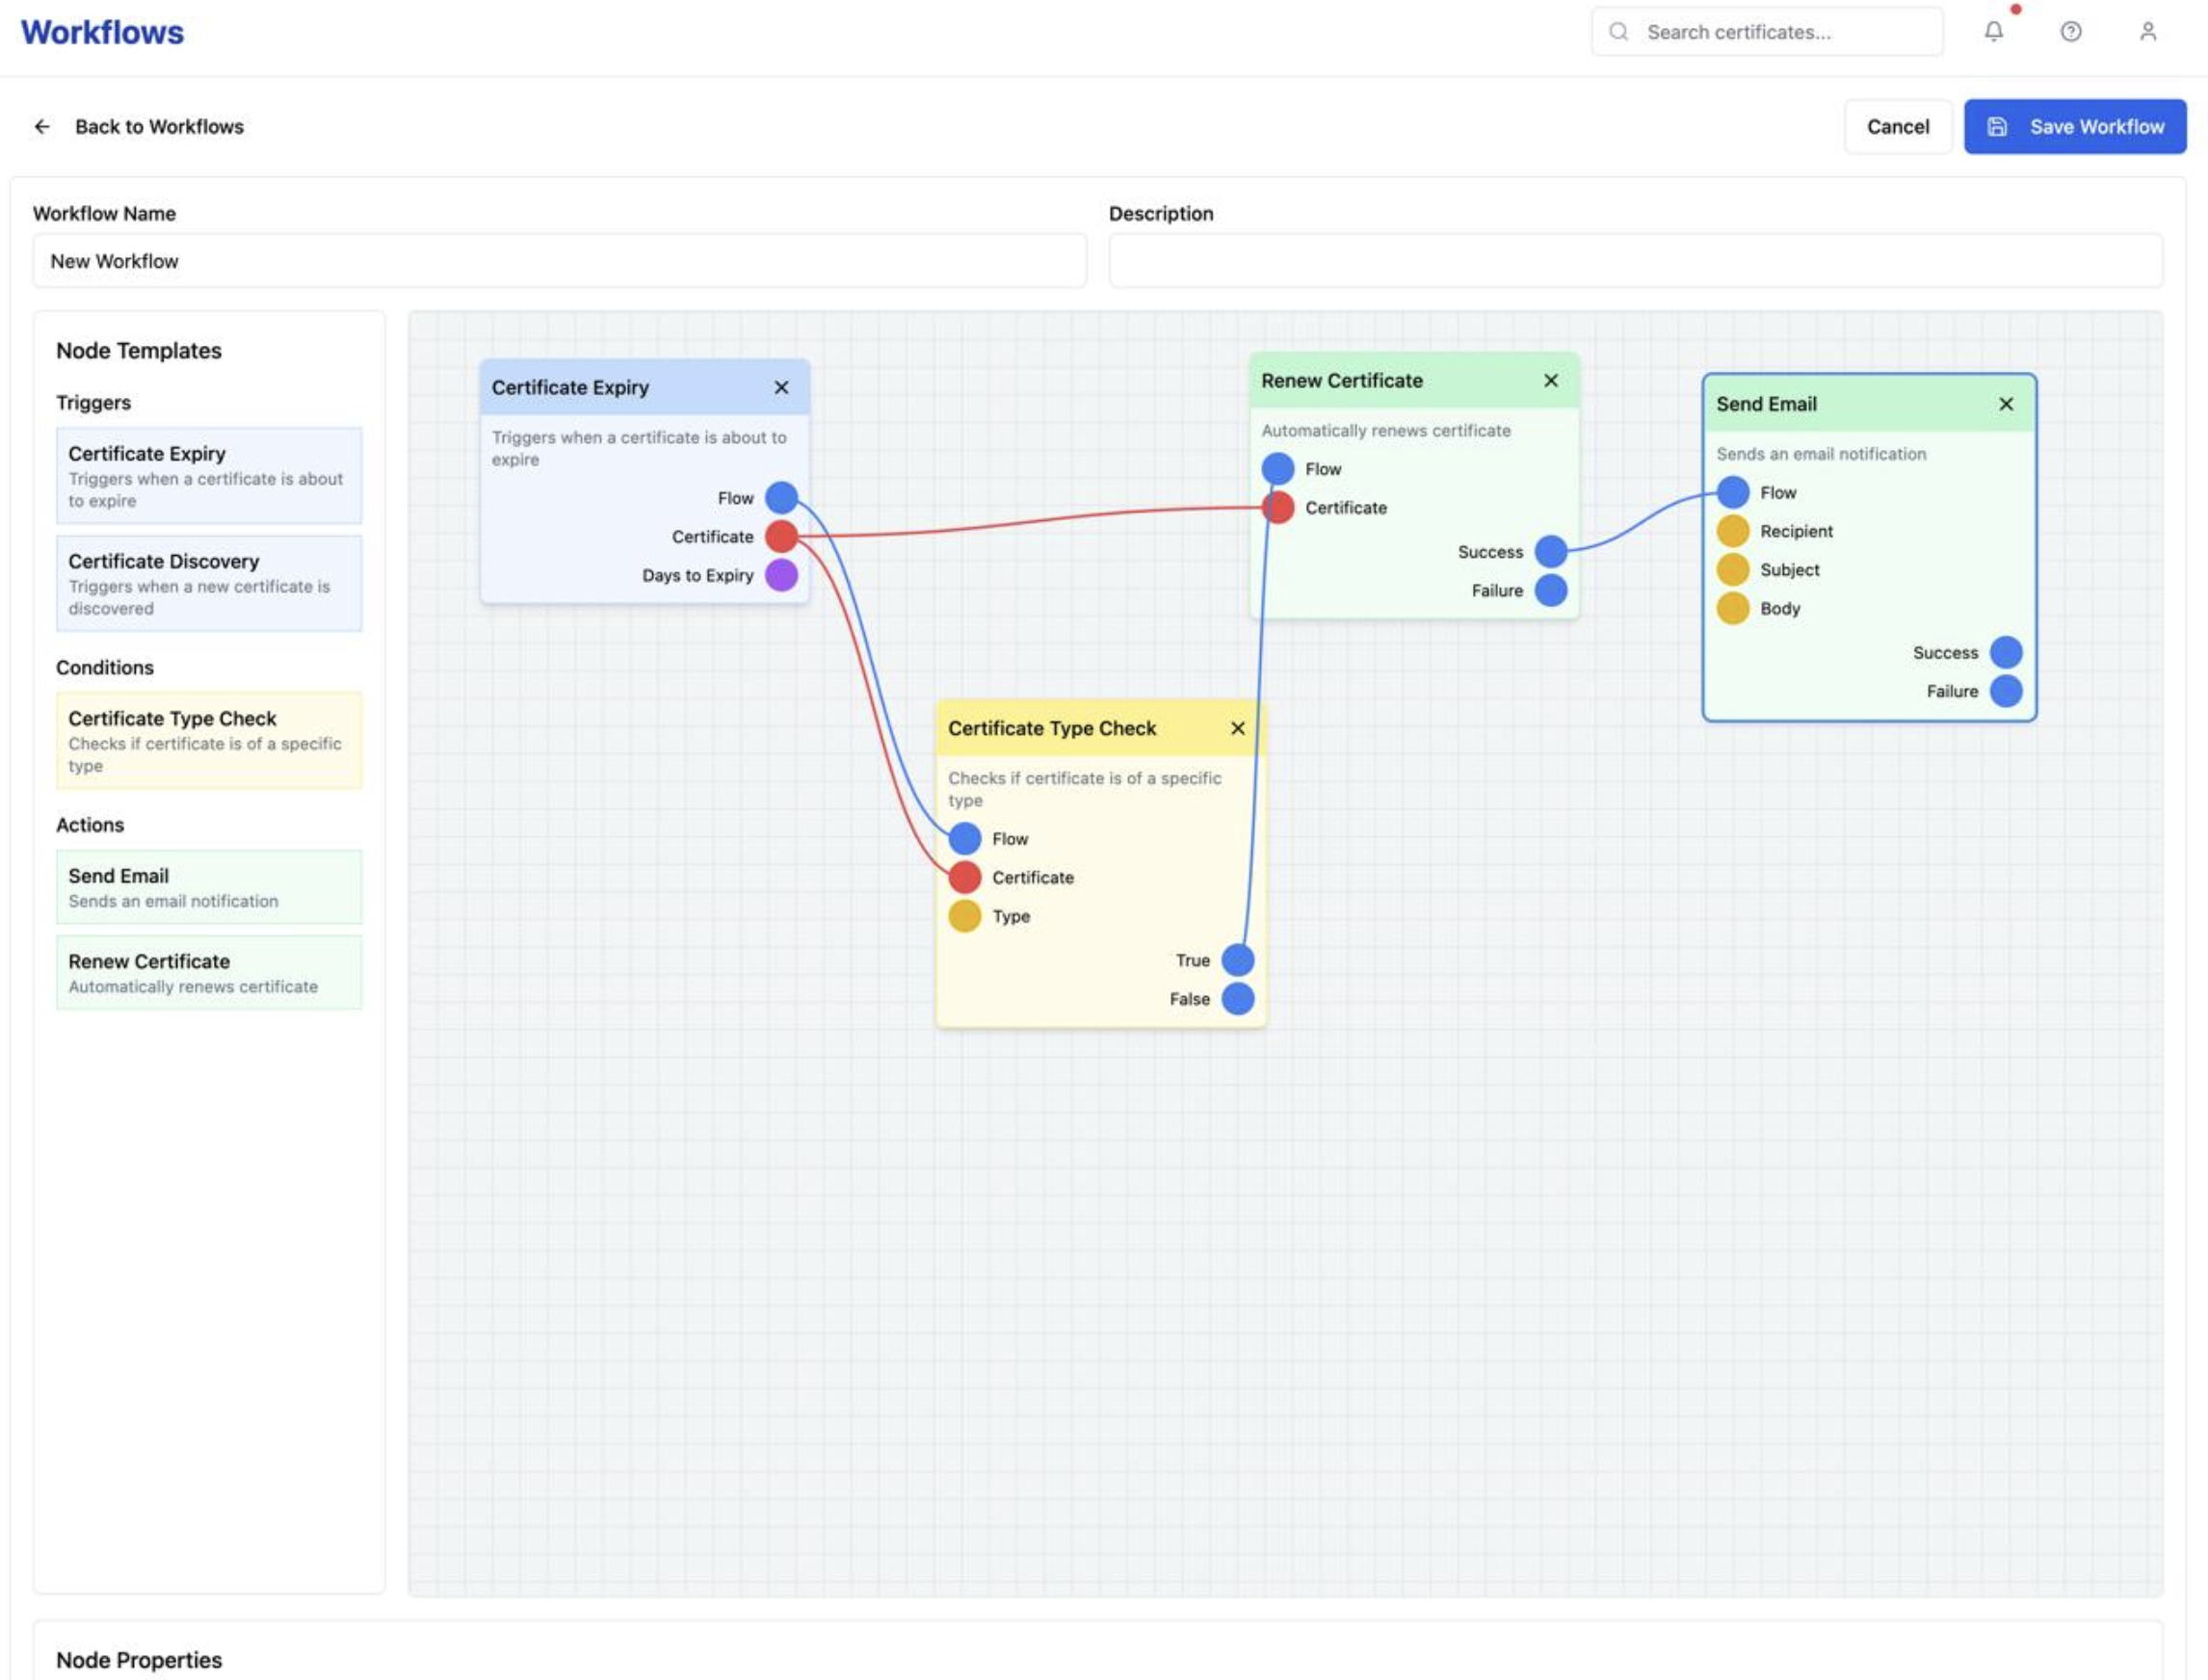Viewport: 2208px width, 1680px height.
Task: Click the back arrow icon
Action: [42, 127]
